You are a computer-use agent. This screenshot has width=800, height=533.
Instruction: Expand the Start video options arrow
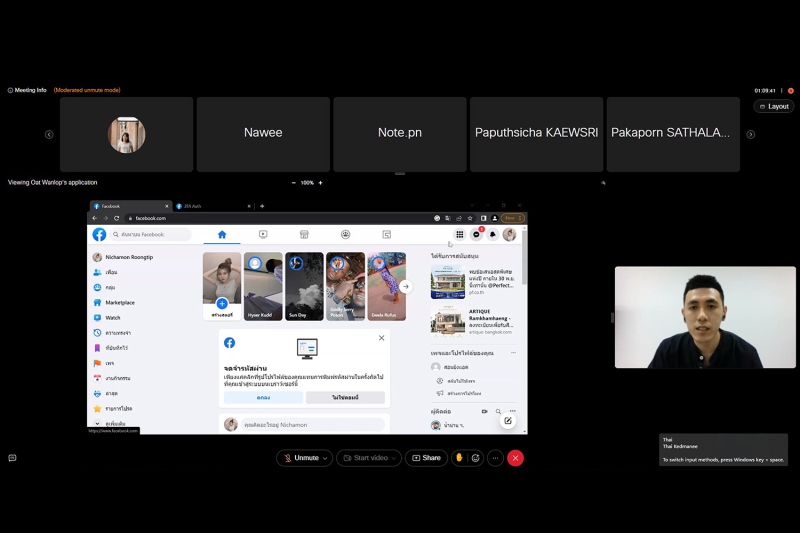(395, 458)
